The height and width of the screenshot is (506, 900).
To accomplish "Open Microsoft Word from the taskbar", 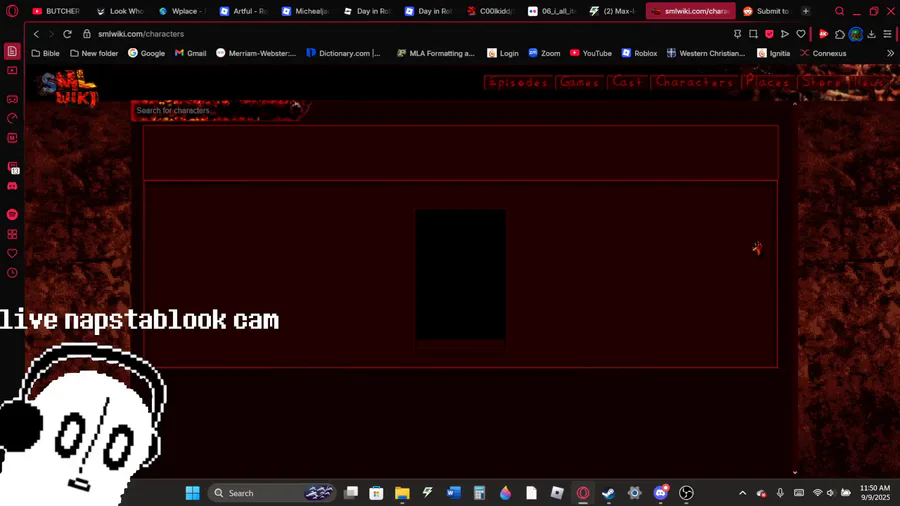I will tap(453, 493).
